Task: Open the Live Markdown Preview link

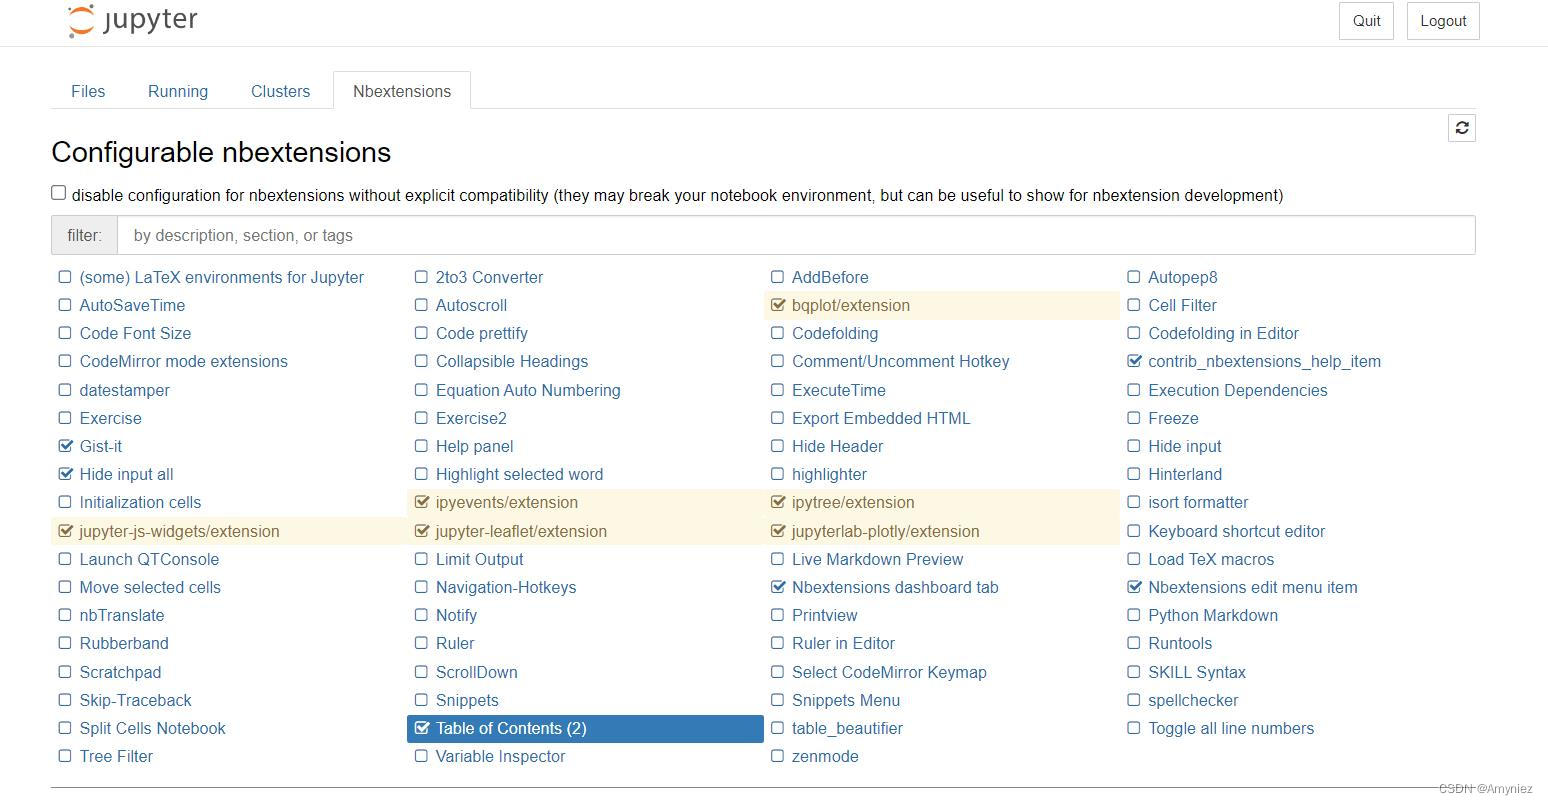Action: tap(877, 559)
